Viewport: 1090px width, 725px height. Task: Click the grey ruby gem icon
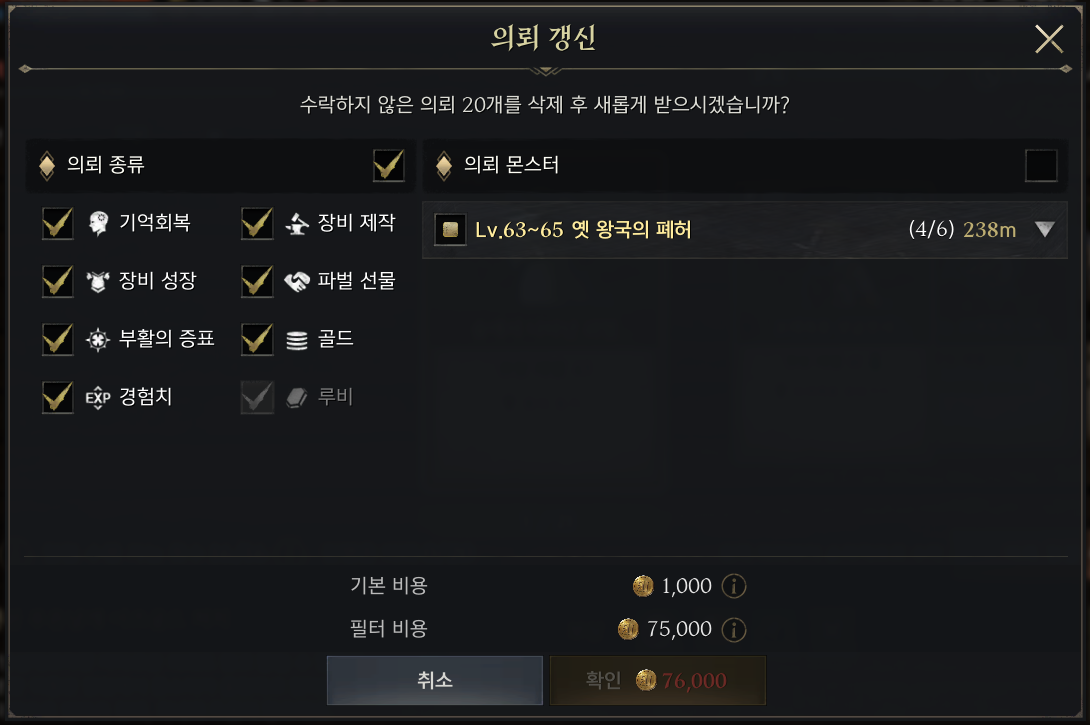(296, 397)
